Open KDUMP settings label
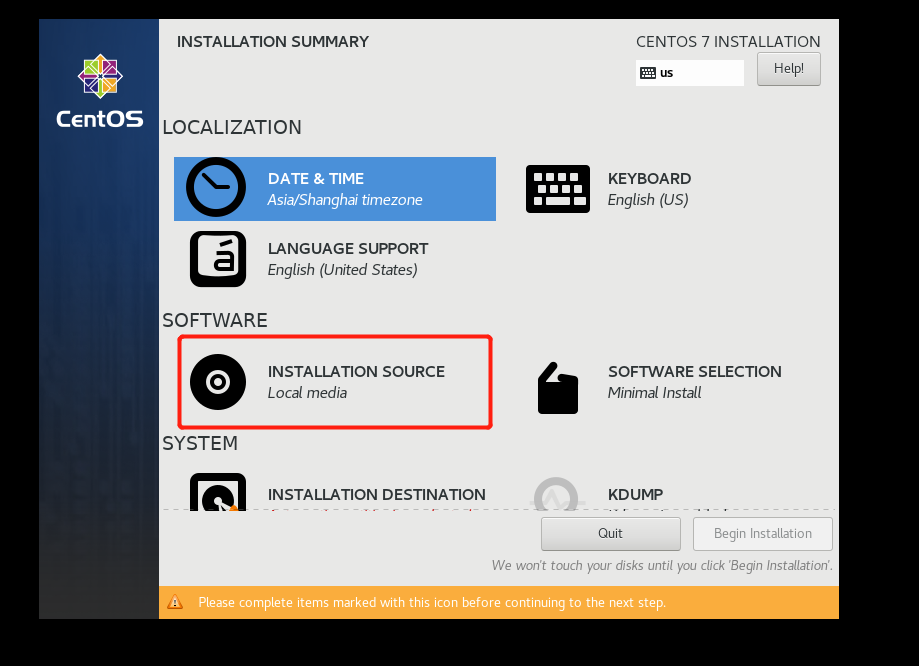Image resolution: width=919 pixels, height=666 pixels. 635,495
